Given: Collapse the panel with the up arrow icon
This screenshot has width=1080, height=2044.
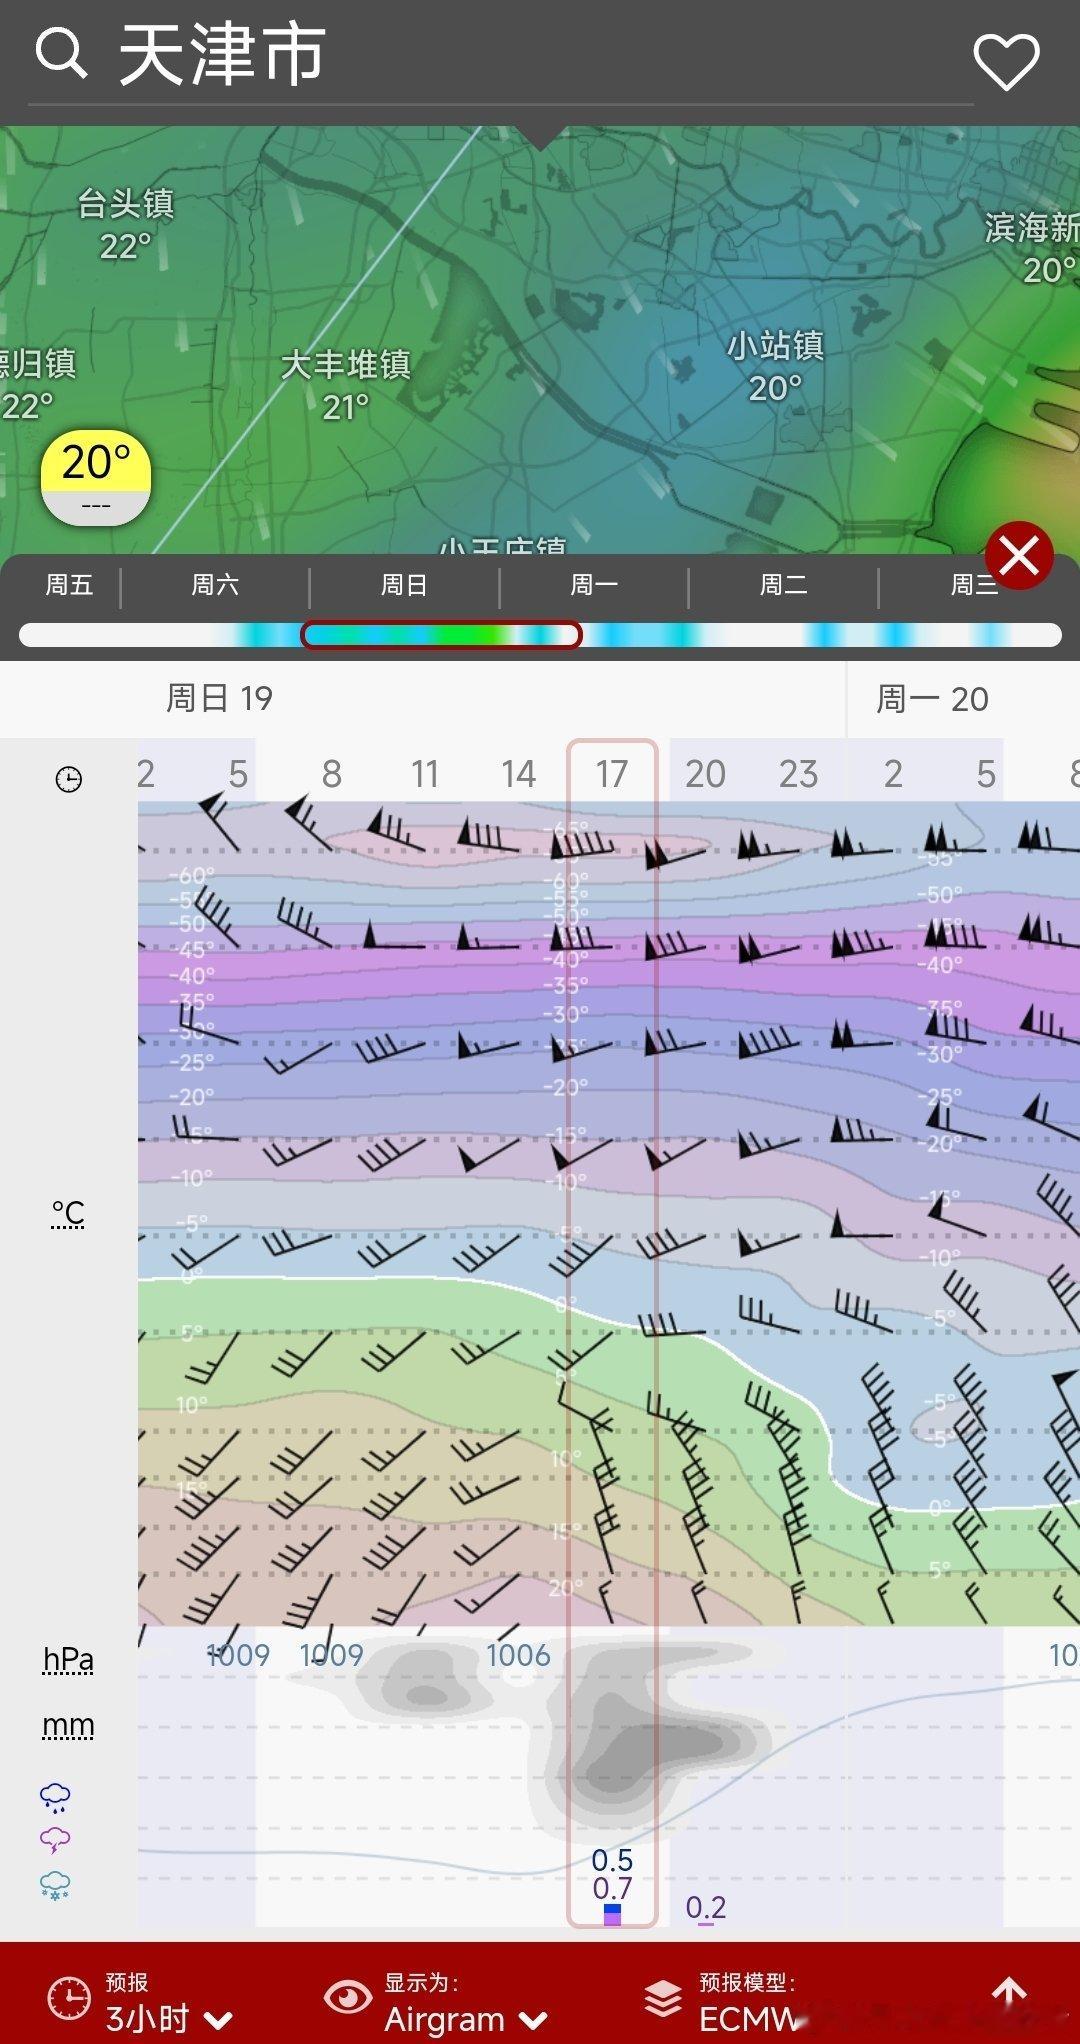Looking at the screenshot, I should 1009,1991.
